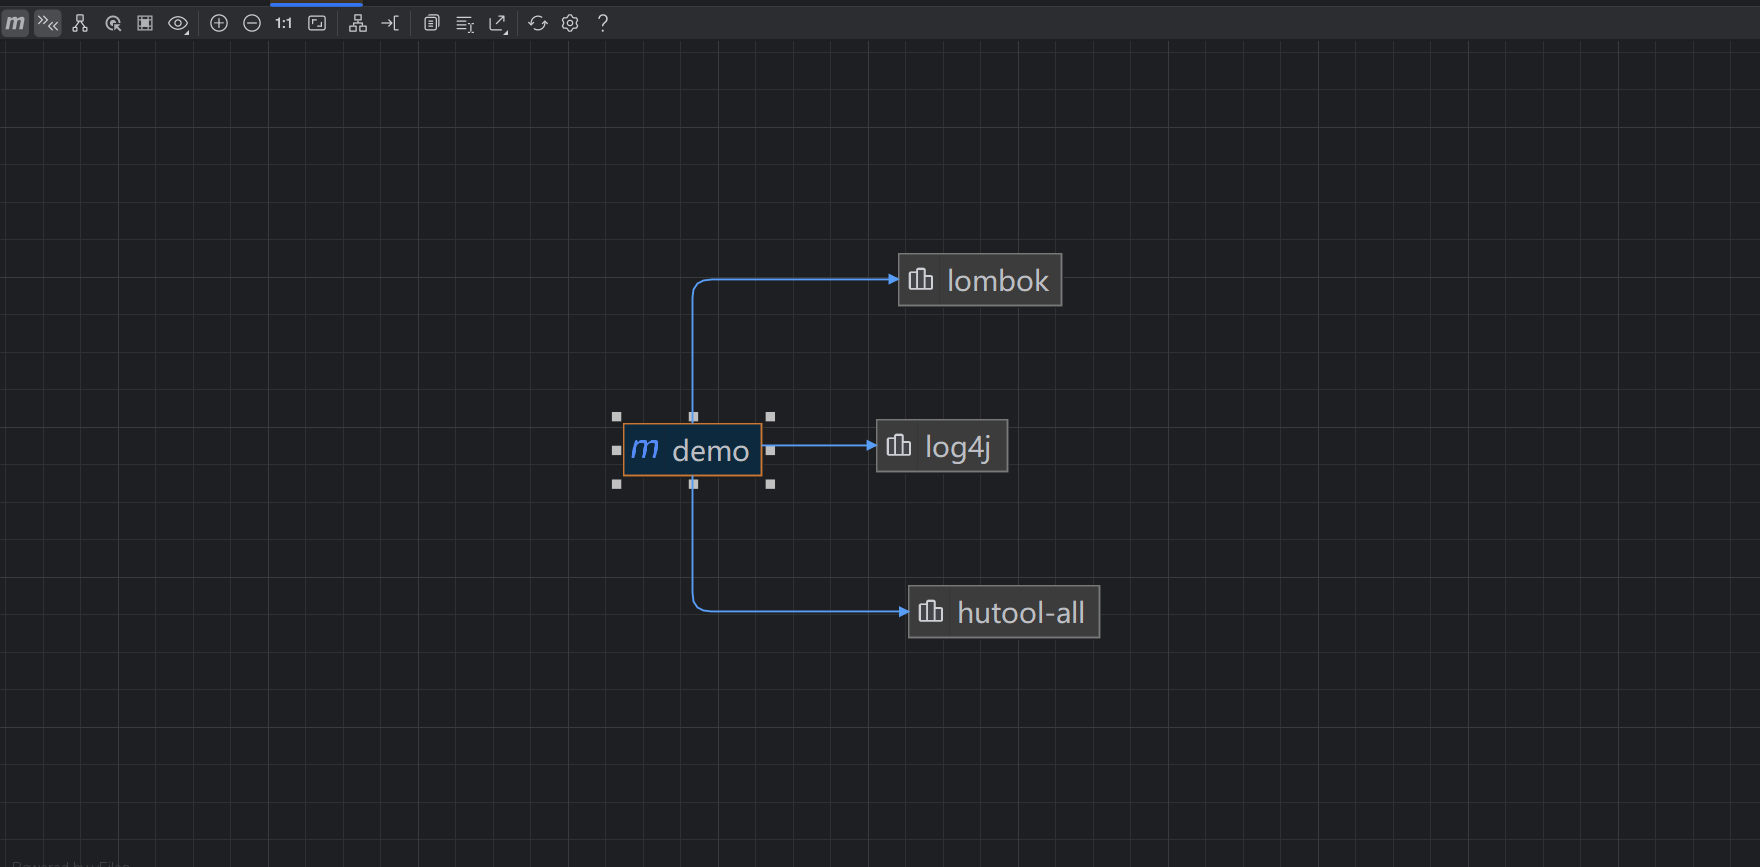Click the film-frame style toolbar icon
Viewport: 1760px width, 867px height.
coord(145,23)
